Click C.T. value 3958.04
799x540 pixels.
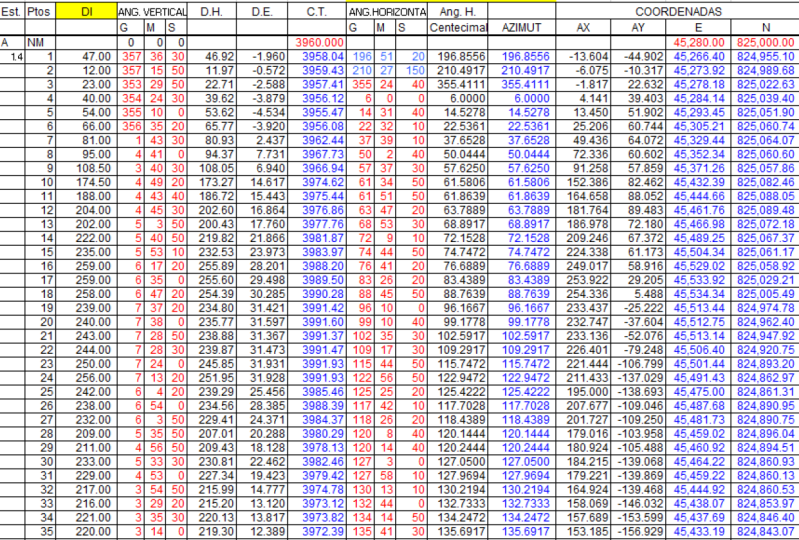323,57
